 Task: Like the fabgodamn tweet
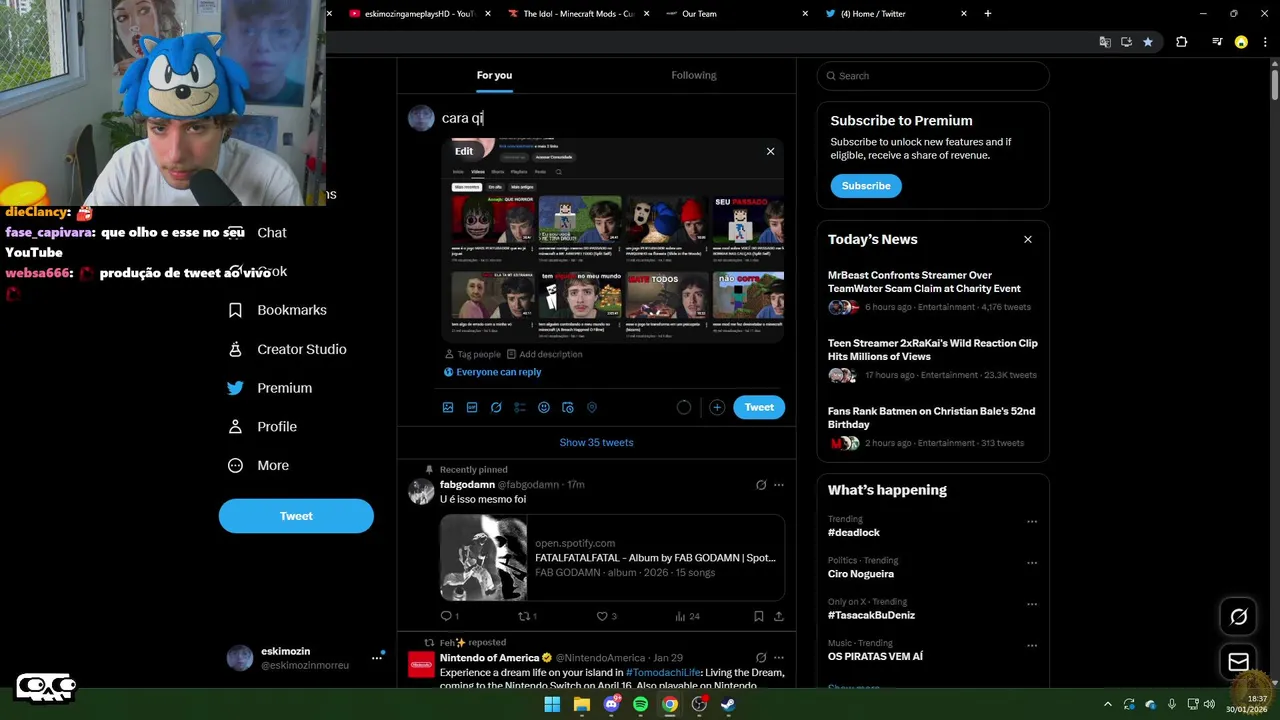606,616
